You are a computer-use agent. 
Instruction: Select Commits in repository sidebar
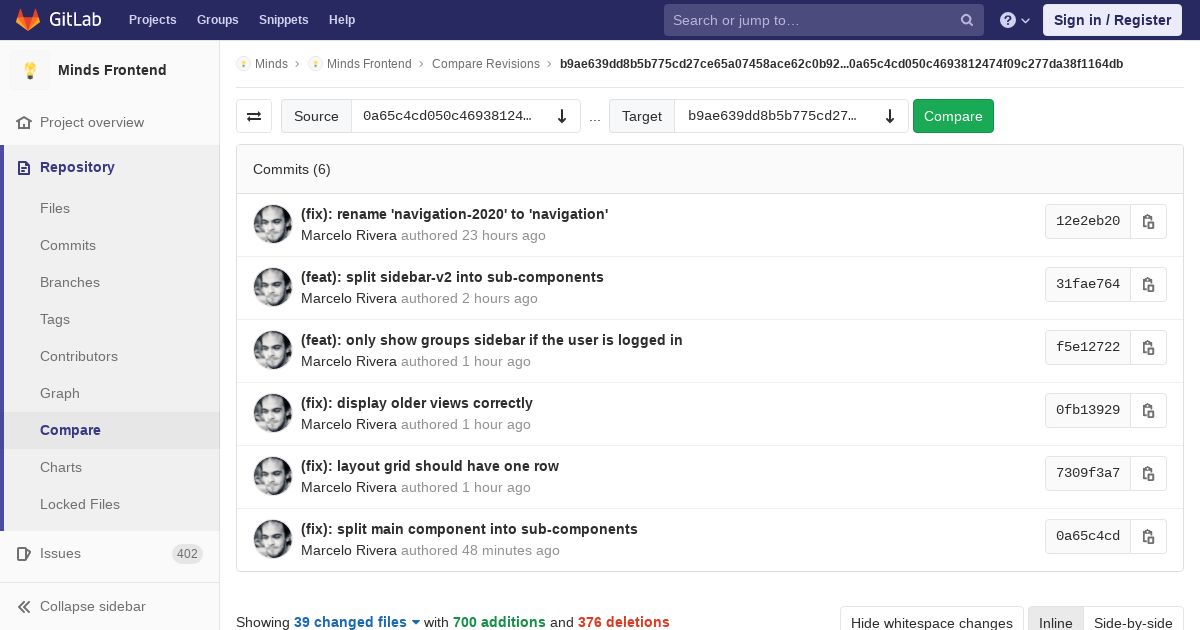(68, 245)
